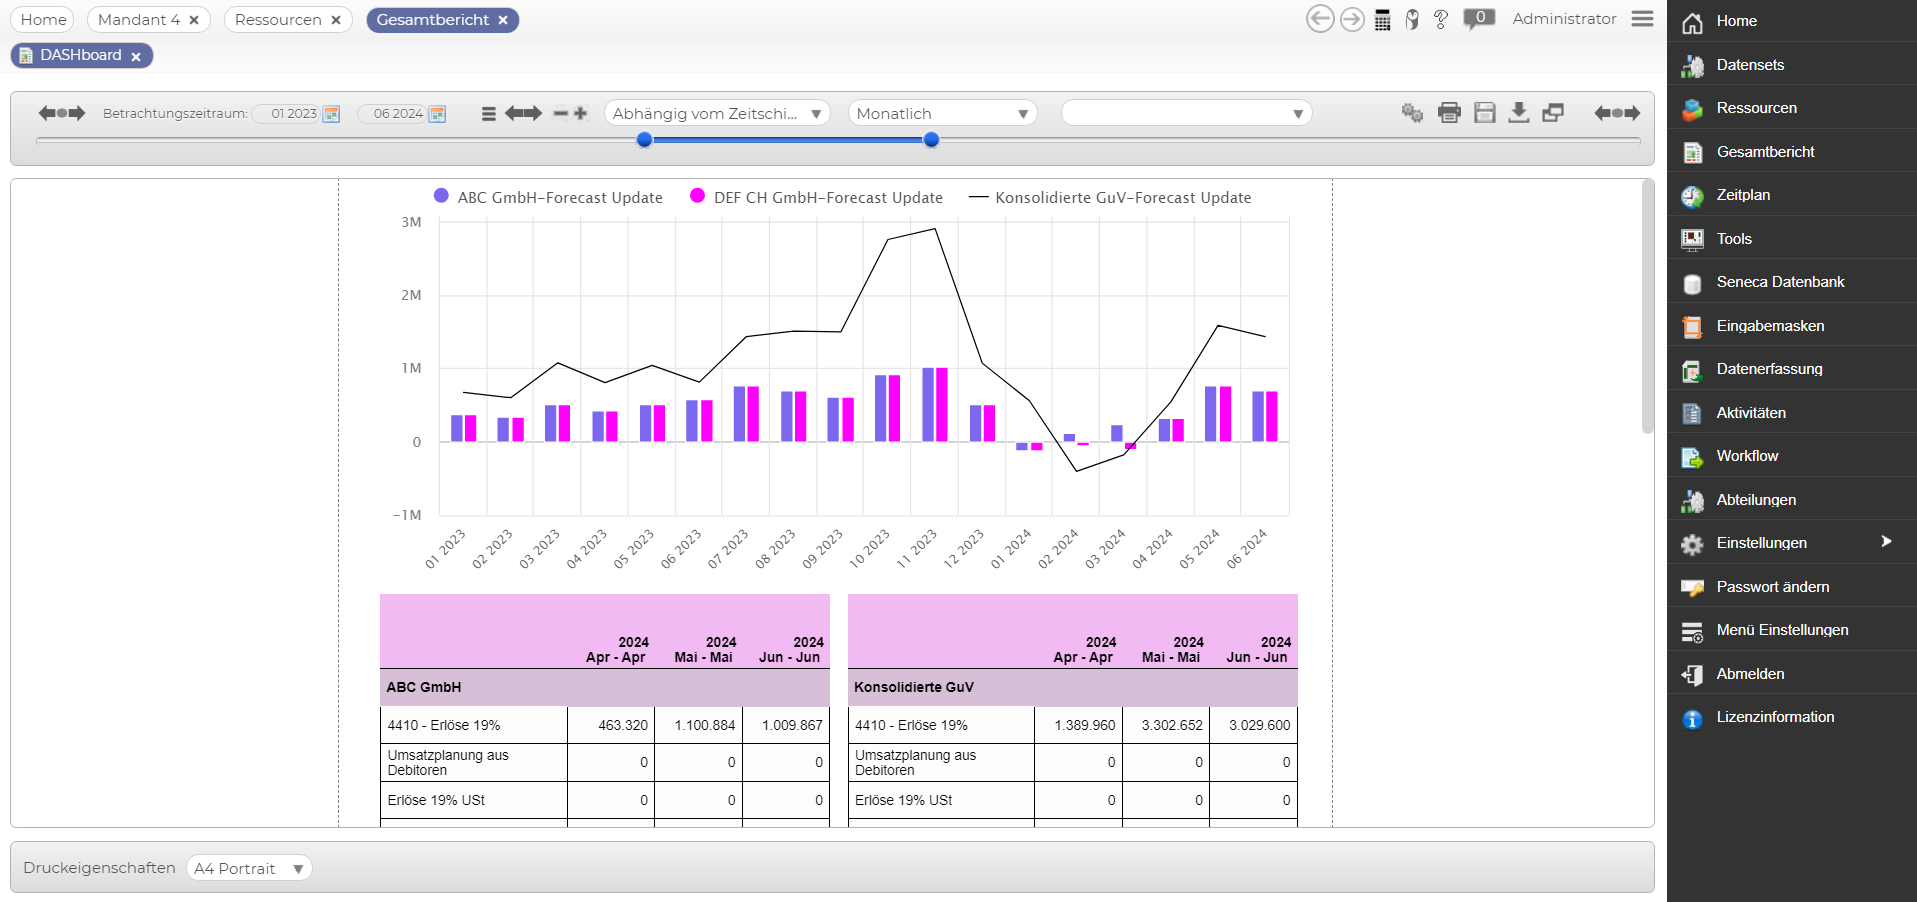Click the penguin icon in the top bar

pos(1412,20)
